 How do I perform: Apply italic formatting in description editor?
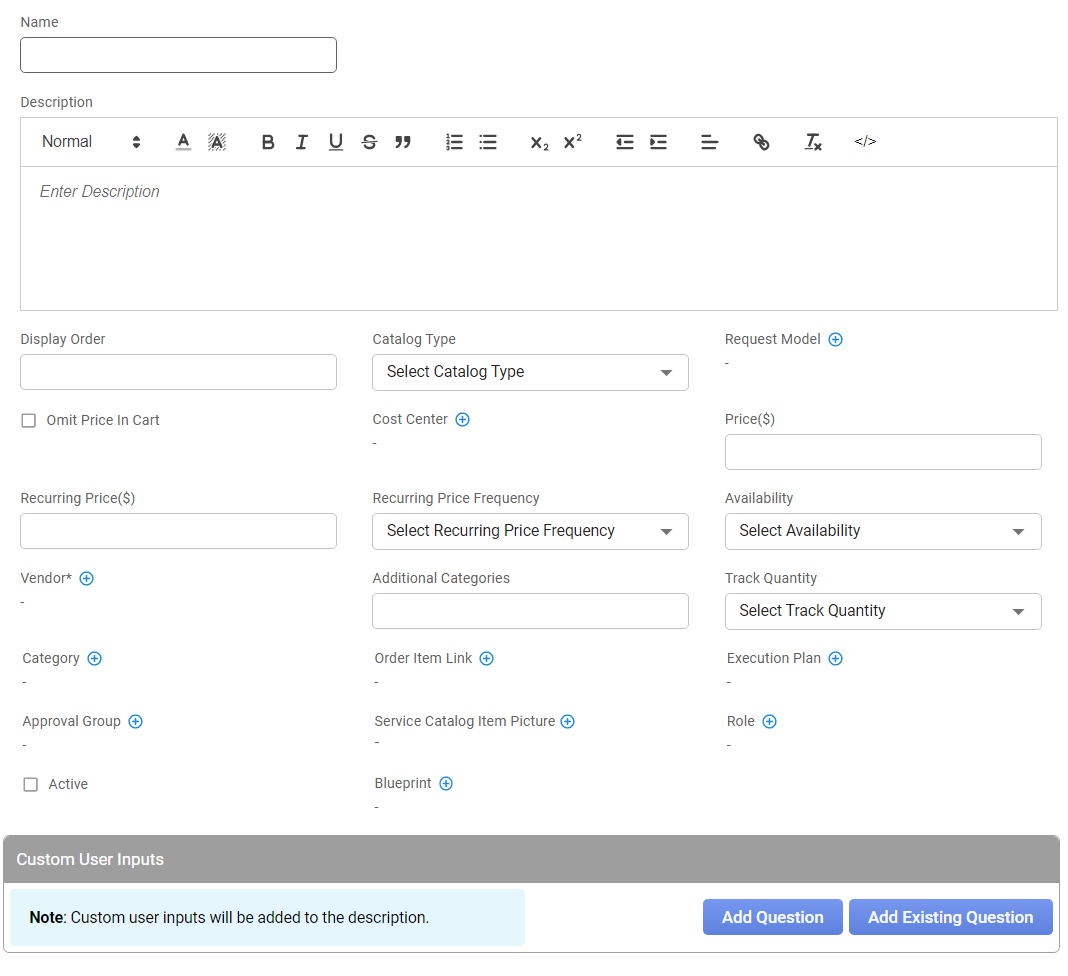pos(301,142)
